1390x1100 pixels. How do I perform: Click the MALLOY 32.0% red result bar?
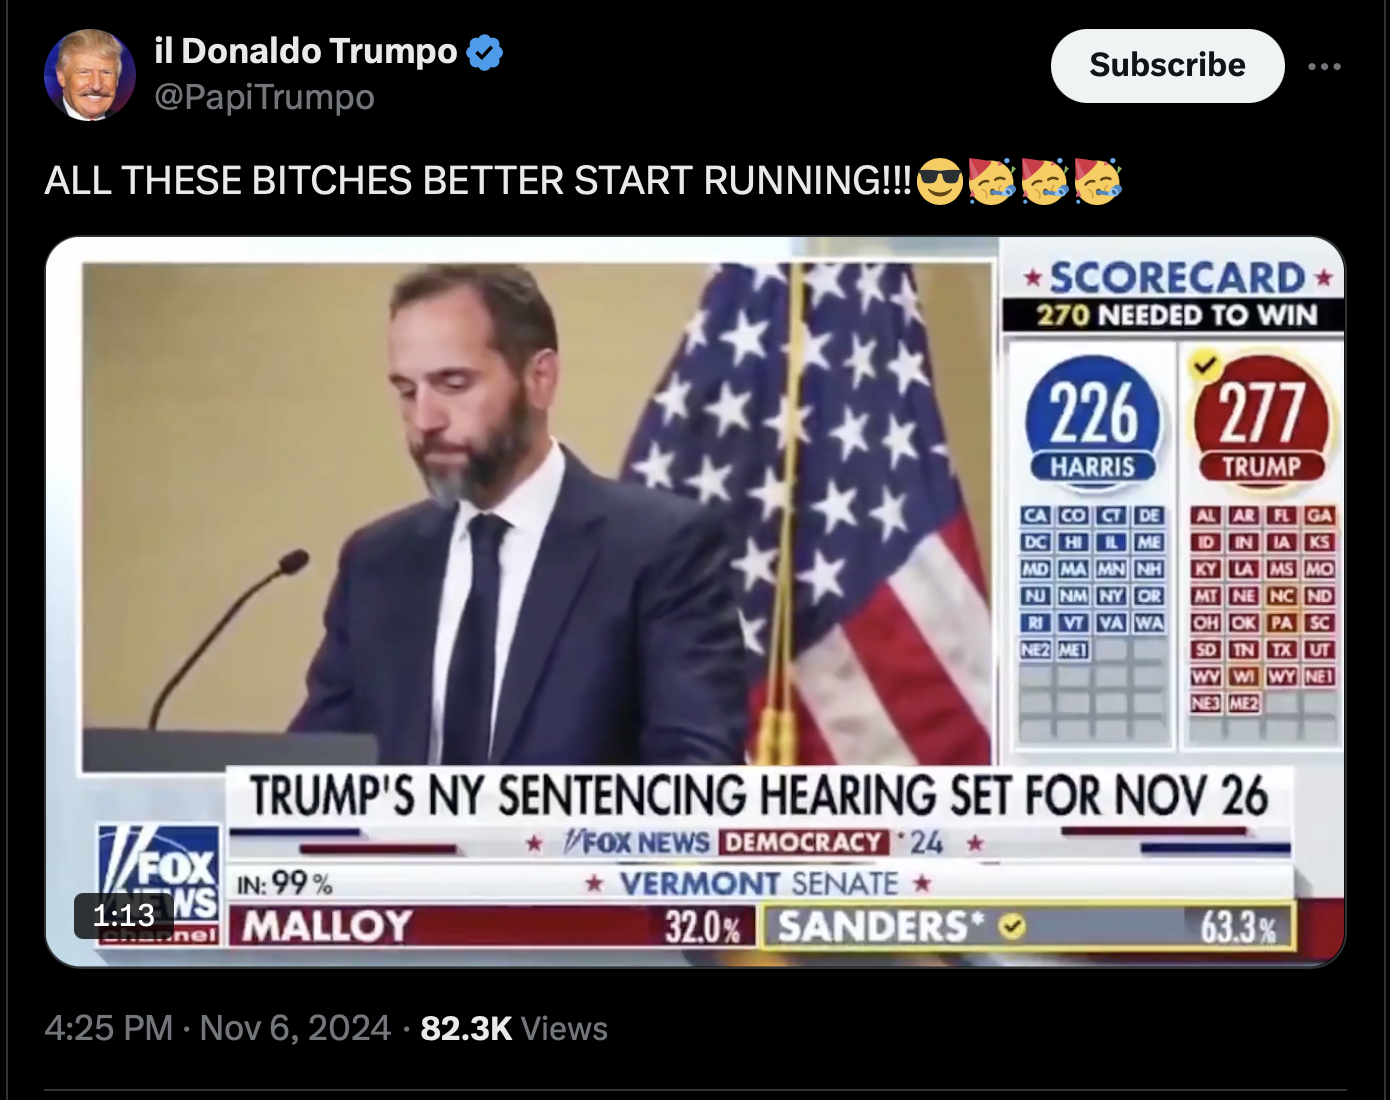[x=492, y=927]
